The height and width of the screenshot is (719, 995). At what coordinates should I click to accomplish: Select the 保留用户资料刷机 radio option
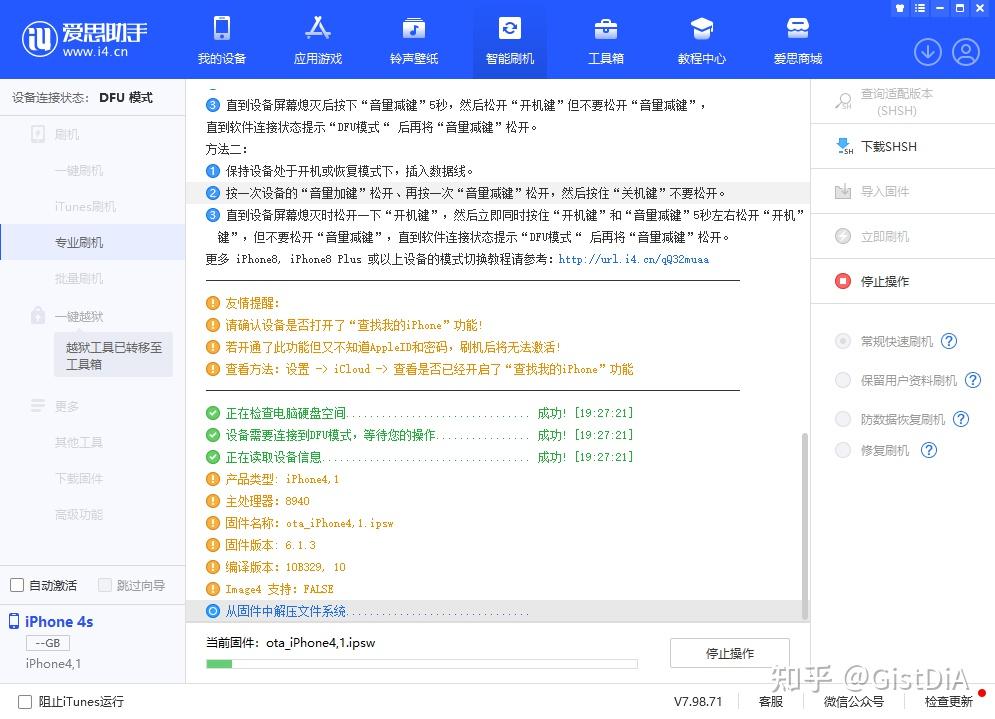click(x=843, y=380)
